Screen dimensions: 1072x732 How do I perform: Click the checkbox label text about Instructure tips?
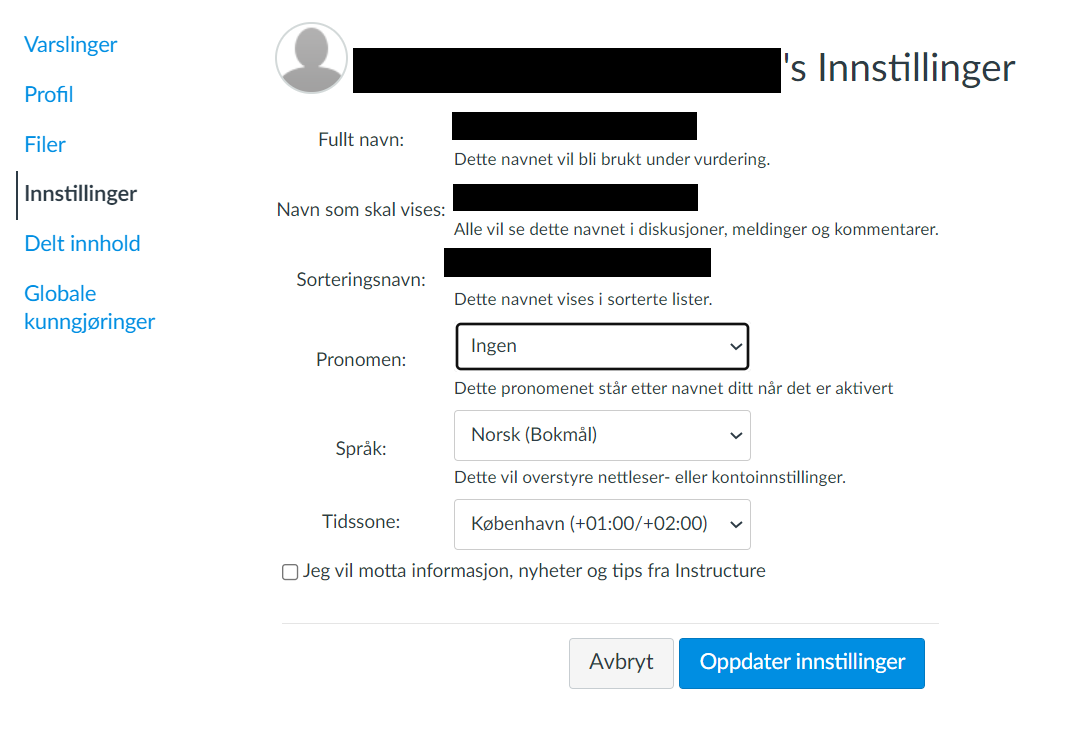[534, 571]
